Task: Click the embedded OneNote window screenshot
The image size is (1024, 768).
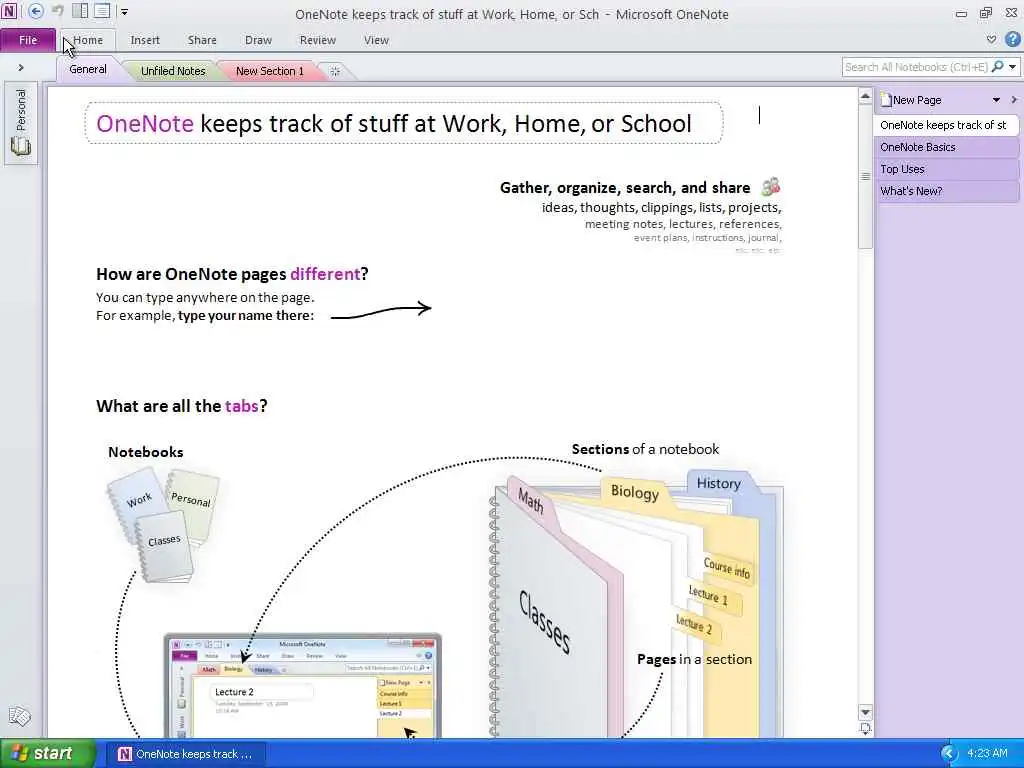Action: point(303,686)
